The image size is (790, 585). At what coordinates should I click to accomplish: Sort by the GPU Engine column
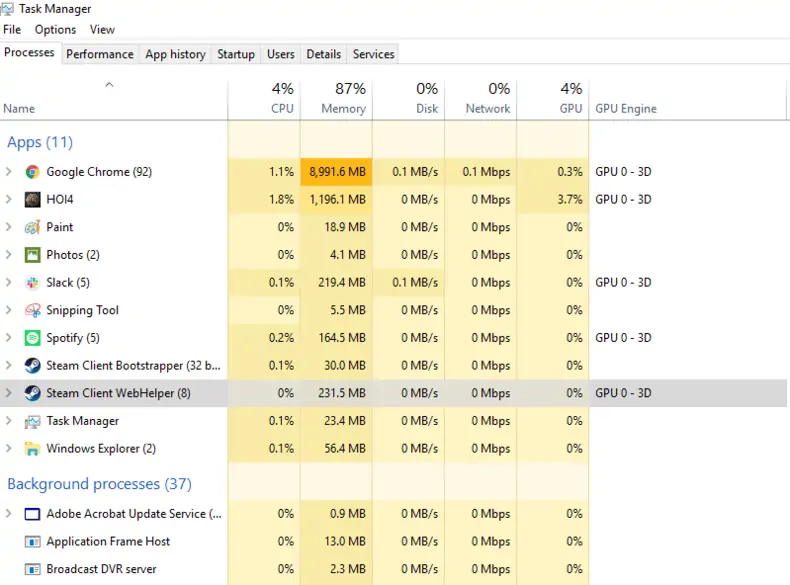point(687,100)
